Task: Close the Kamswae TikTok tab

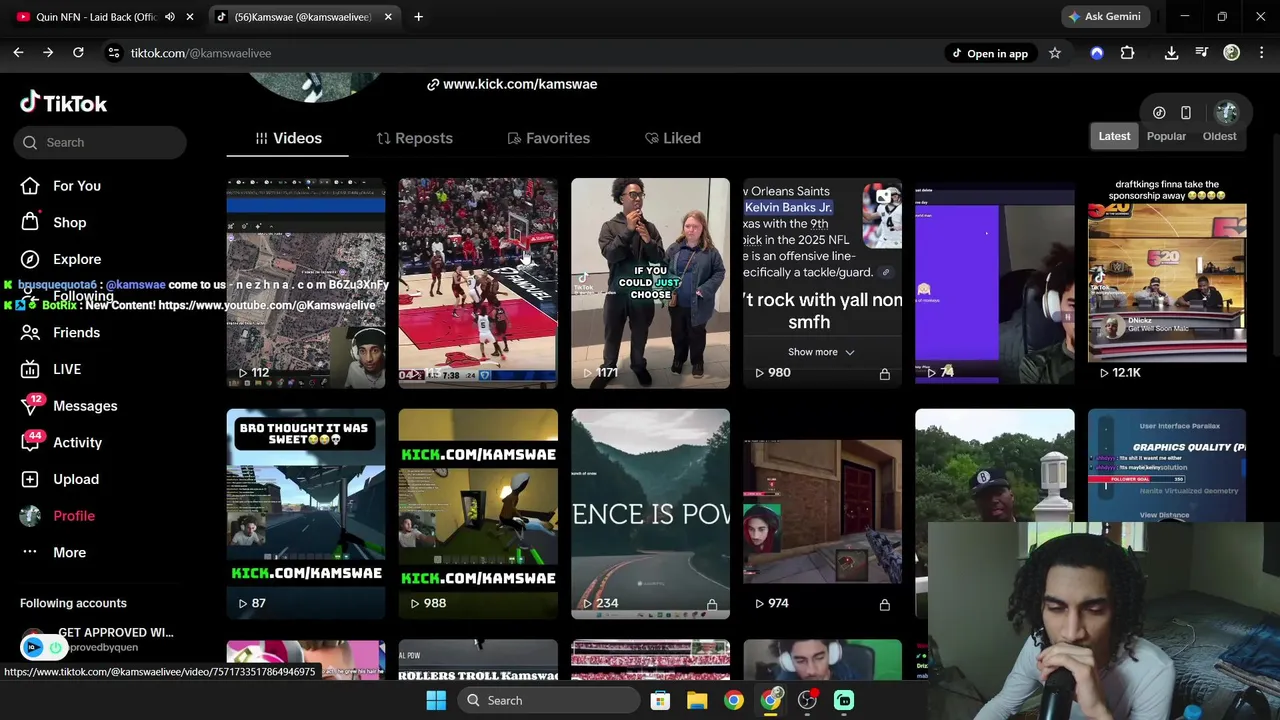Action: tap(388, 17)
